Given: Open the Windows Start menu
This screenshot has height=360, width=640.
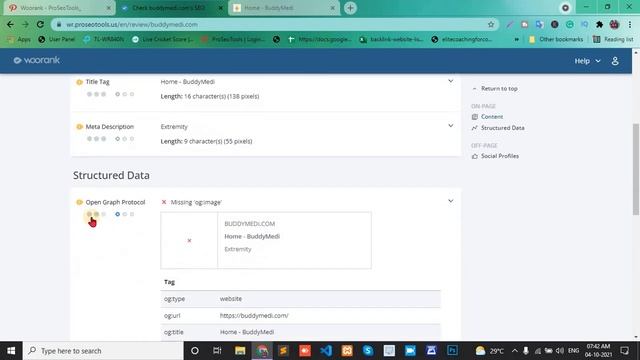Looking at the screenshot, I should [x=11, y=351].
